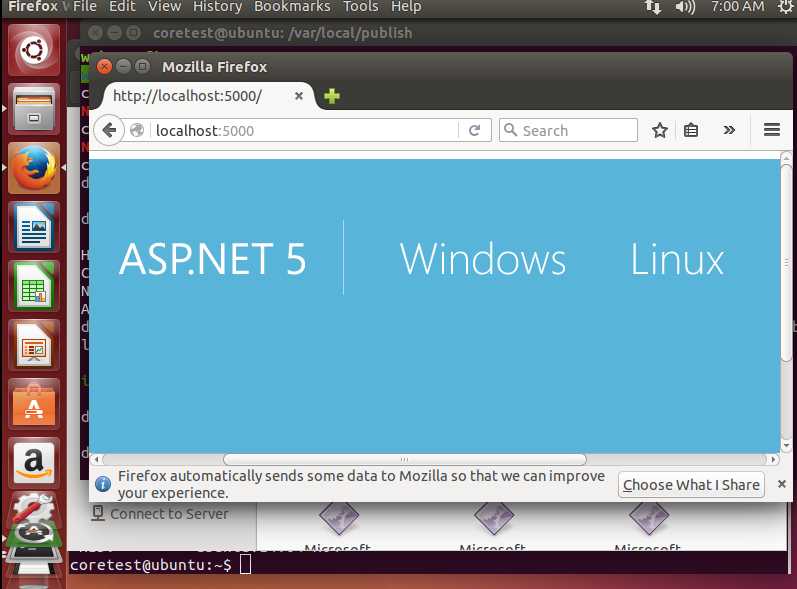Click the horizontal scrollbar right arrow
The width and height of the screenshot is (797, 589).
tap(773, 459)
